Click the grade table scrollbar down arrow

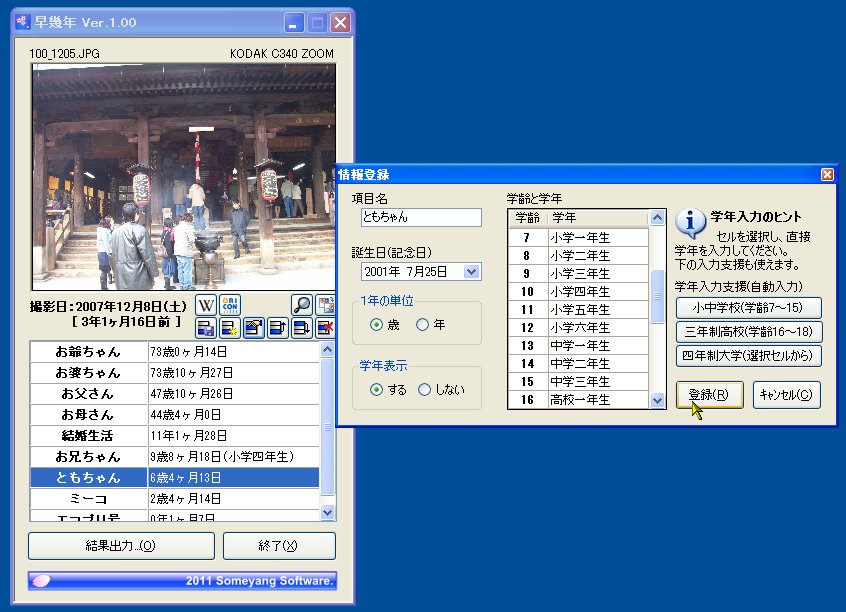click(657, 398)
